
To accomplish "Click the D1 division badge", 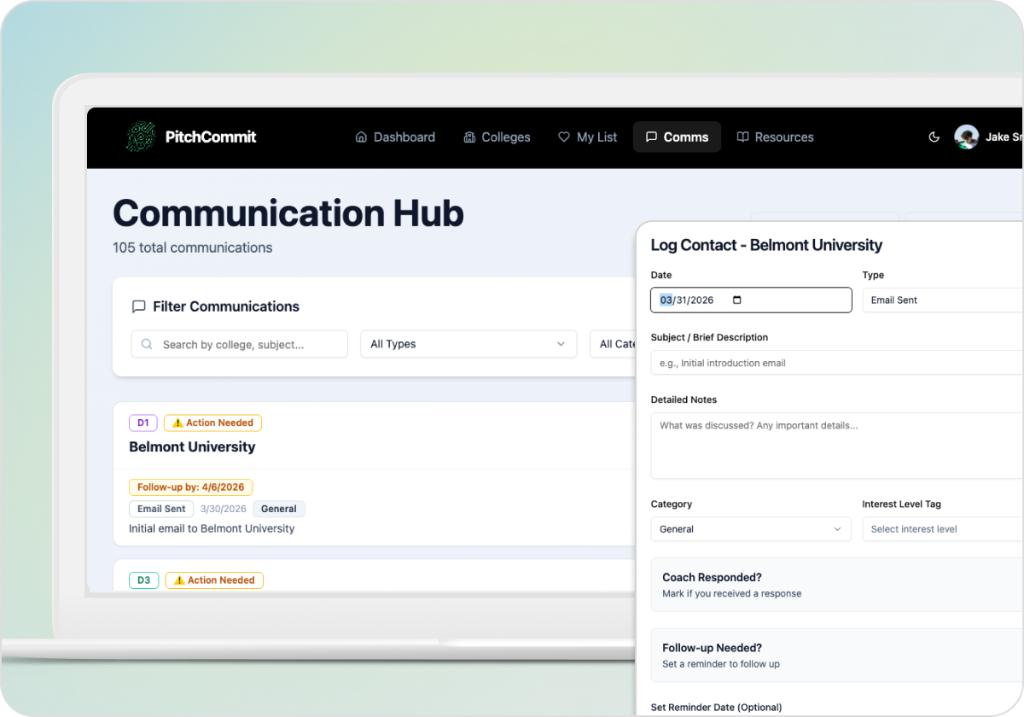I will (143, 423).
